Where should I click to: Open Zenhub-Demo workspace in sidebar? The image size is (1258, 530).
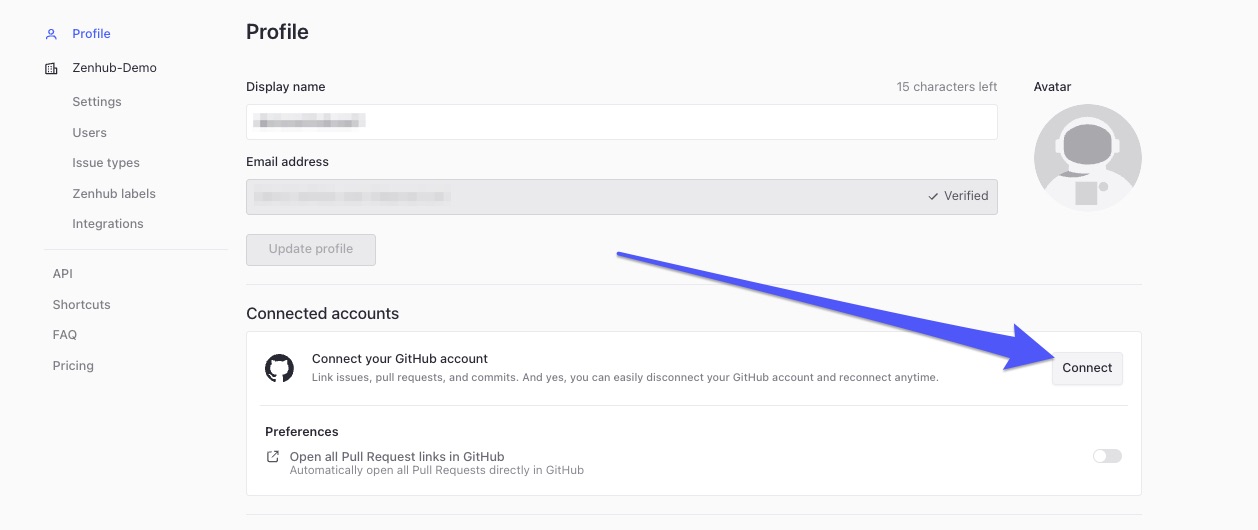(x=114, y=68)
